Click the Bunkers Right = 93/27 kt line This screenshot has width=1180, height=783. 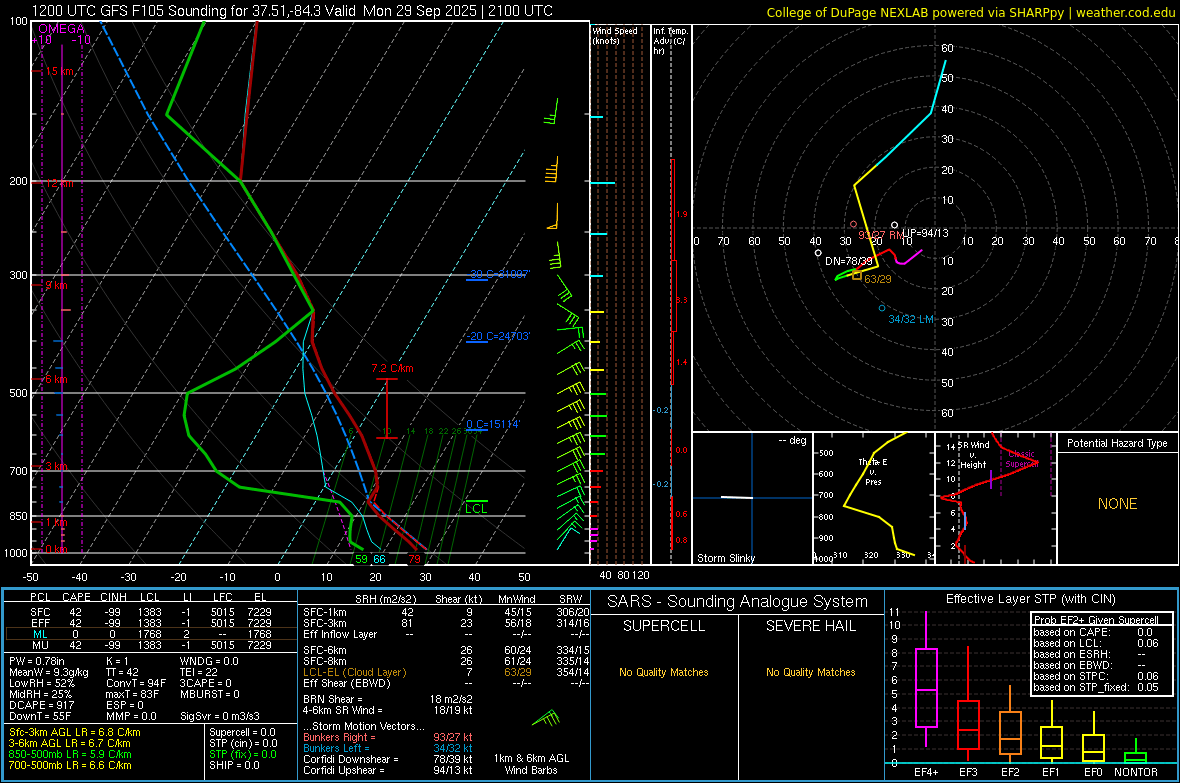388,737
